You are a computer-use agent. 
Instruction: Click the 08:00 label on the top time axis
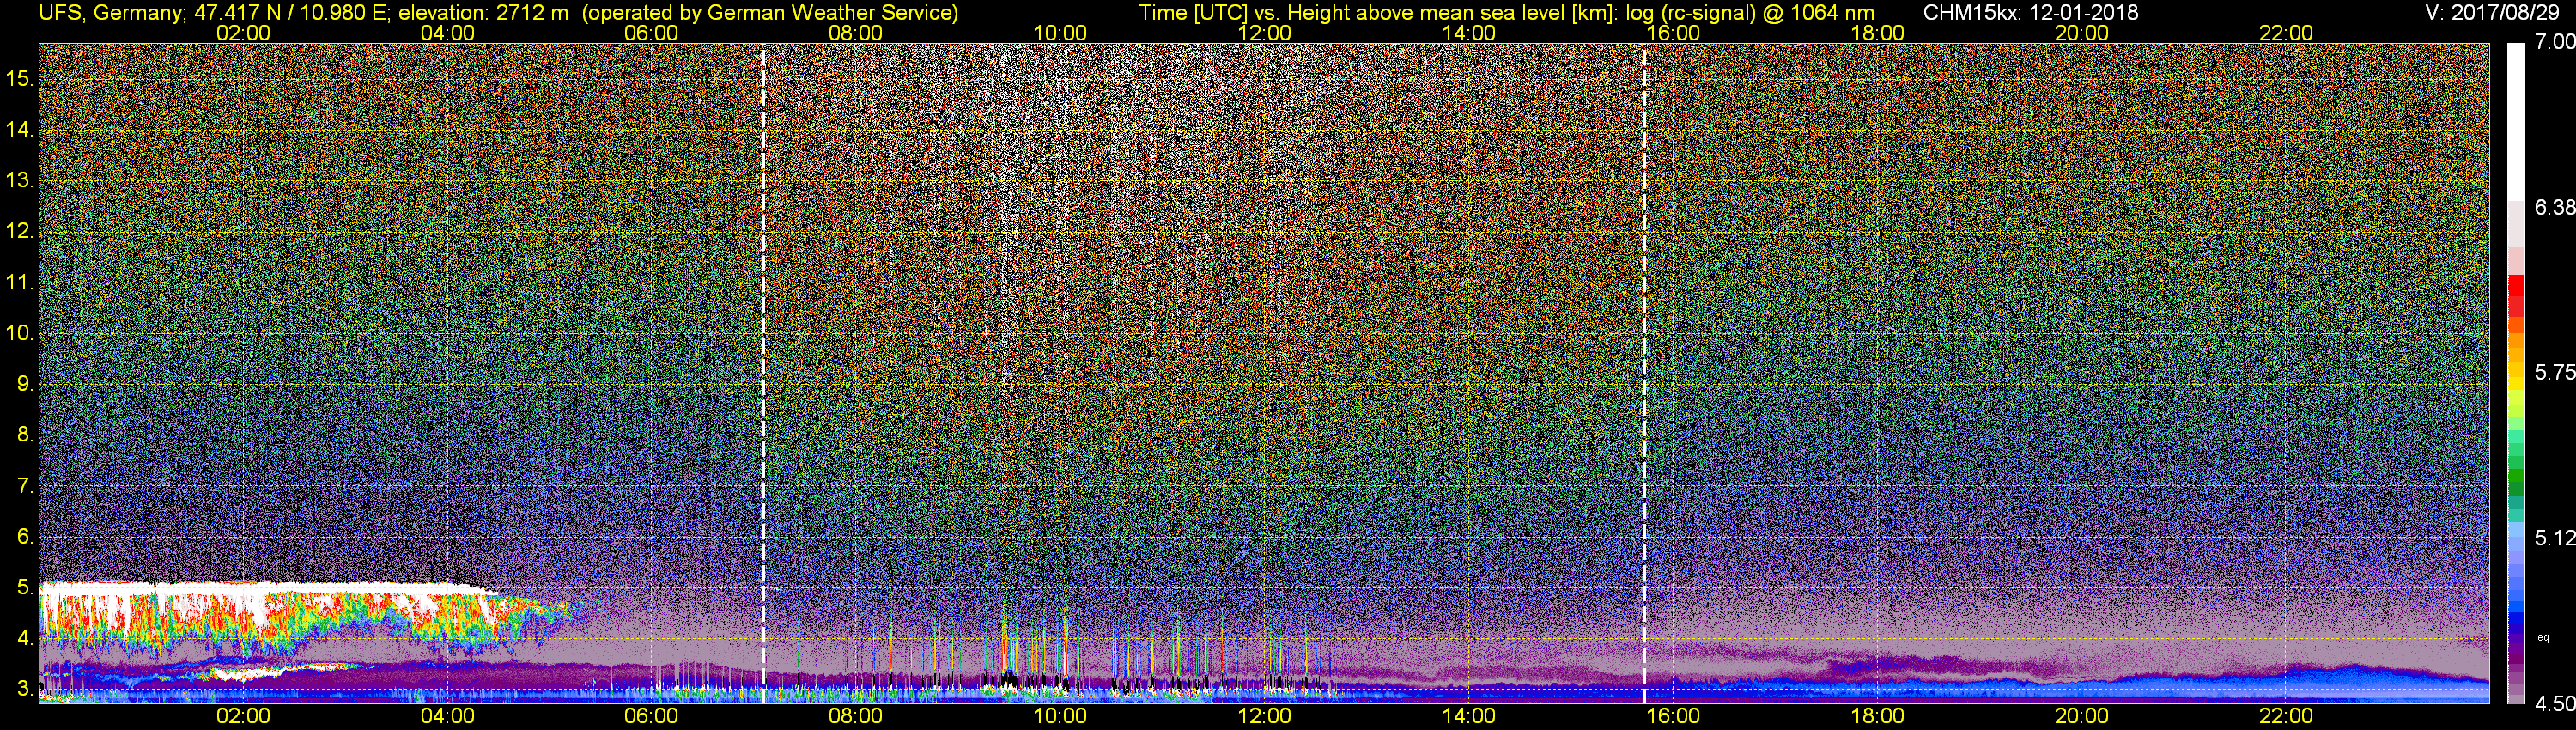[856, 33]
